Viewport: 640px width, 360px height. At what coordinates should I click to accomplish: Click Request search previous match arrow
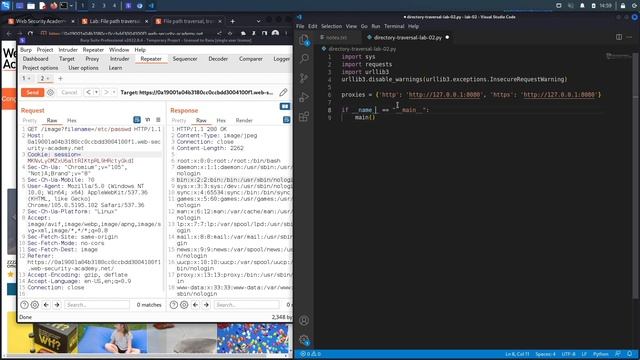46,305
